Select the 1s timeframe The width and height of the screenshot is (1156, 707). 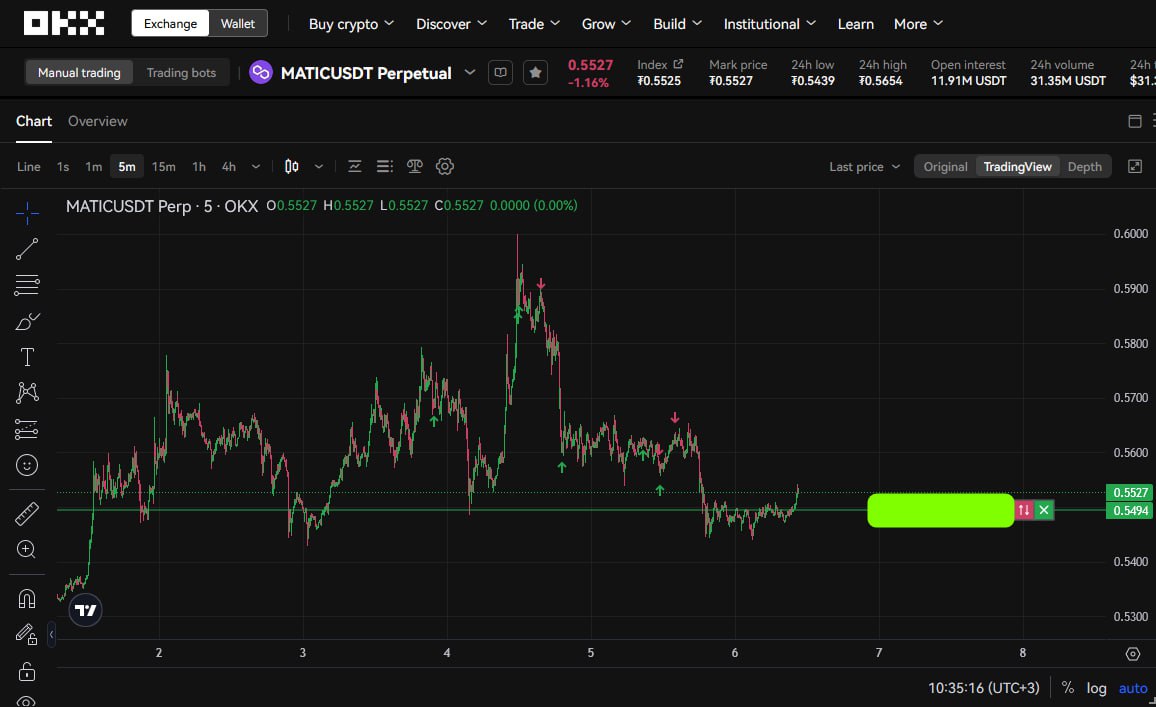pyautogui.click(x=63, y=167)
